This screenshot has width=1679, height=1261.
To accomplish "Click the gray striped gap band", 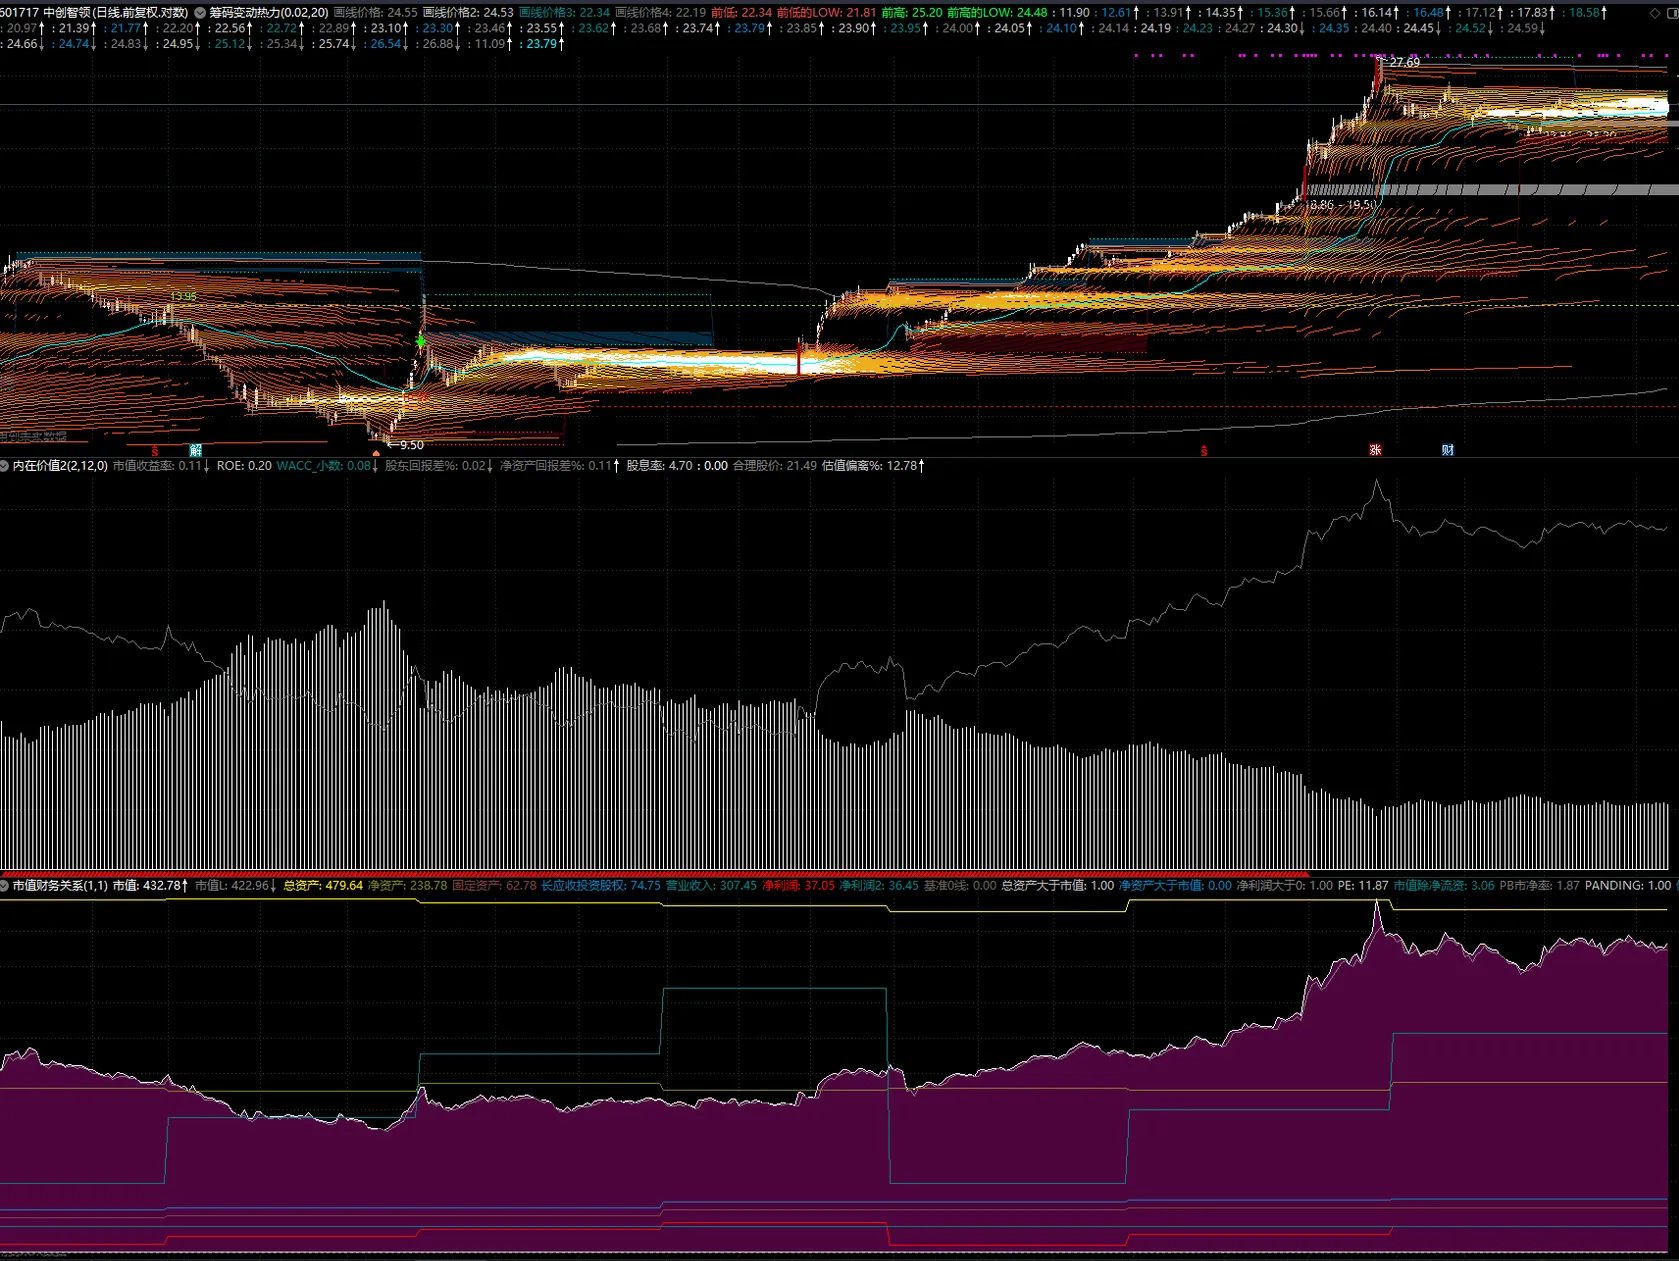I will [x=1500, y=190].
